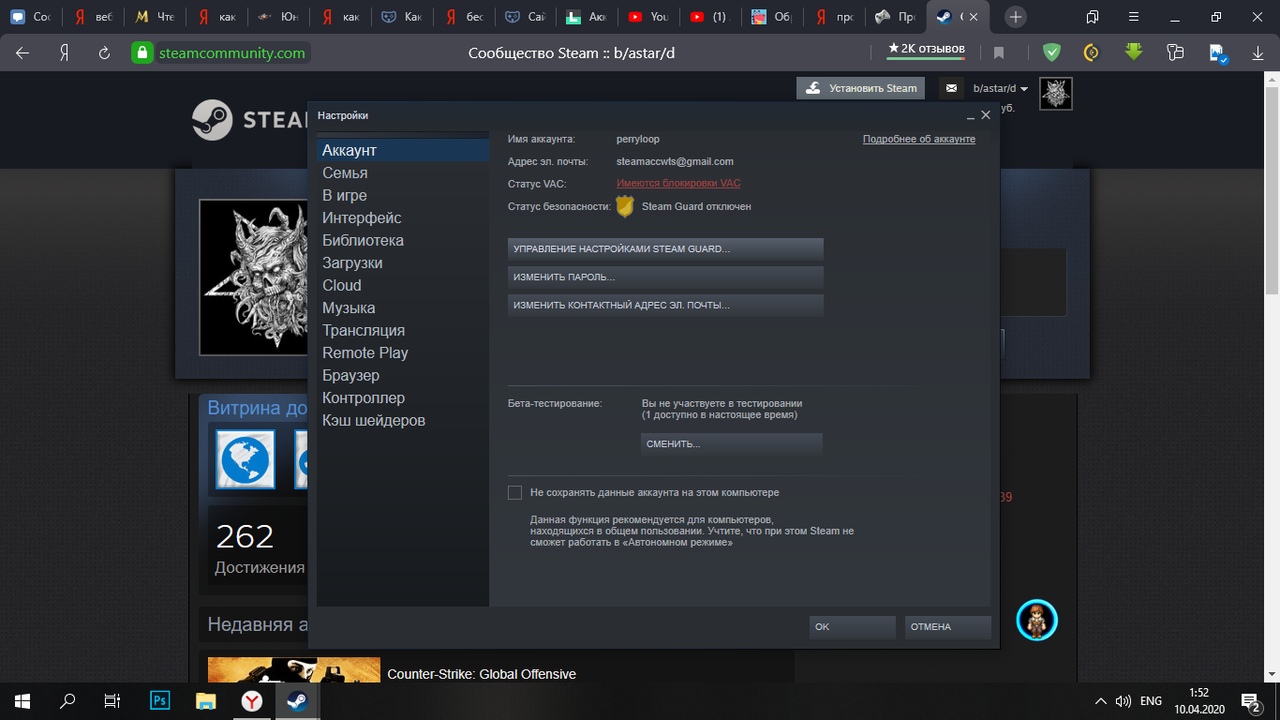Click the small profile avatar in header

[1056, 93]
